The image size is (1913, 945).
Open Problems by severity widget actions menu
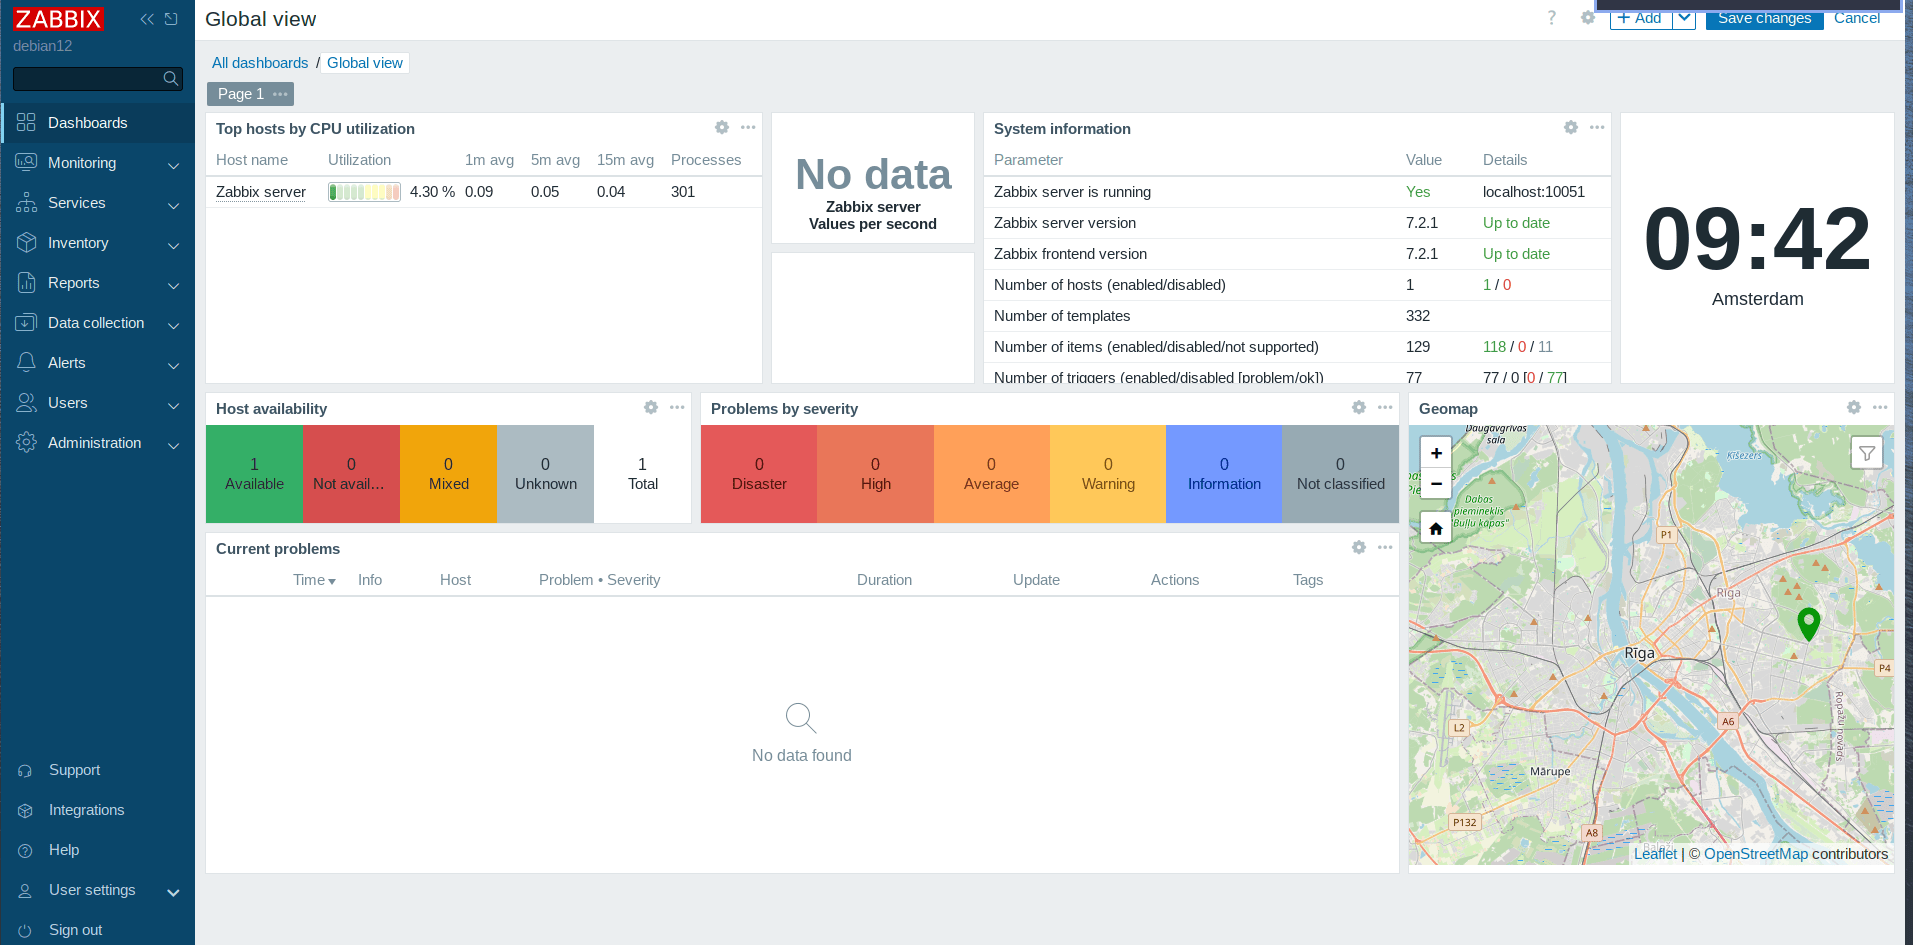pyautogui.click(x=1385, y=407)
